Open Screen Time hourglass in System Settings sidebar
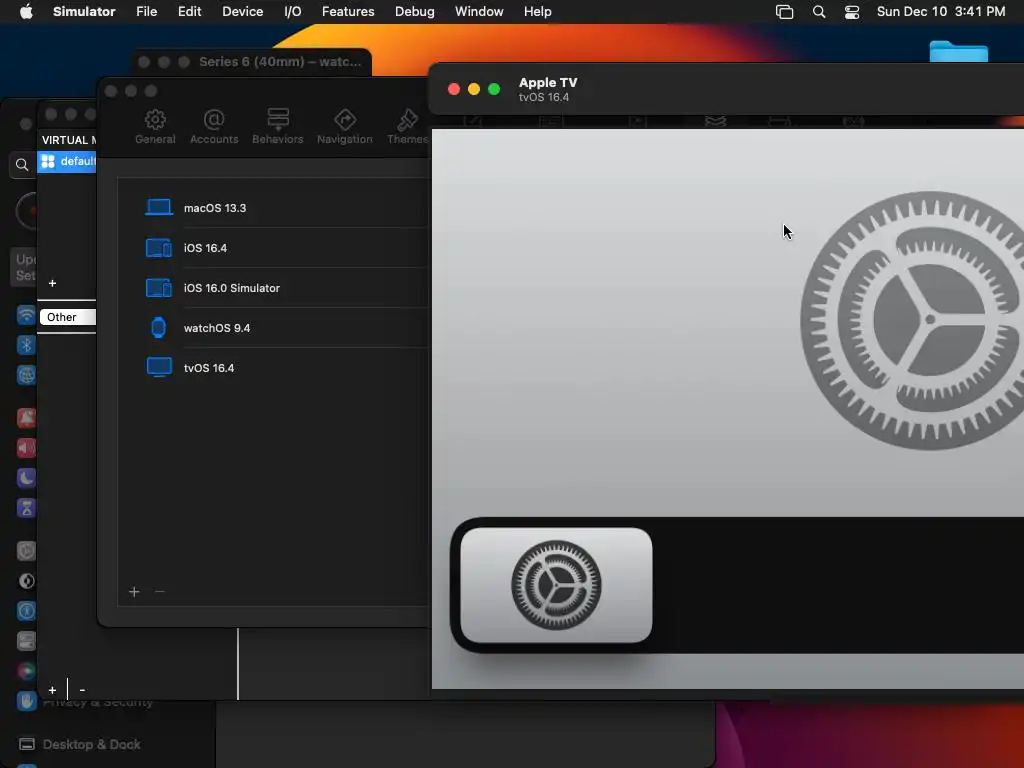The height and width of the screenshot is (768, 1024). (x=26, y=508)
